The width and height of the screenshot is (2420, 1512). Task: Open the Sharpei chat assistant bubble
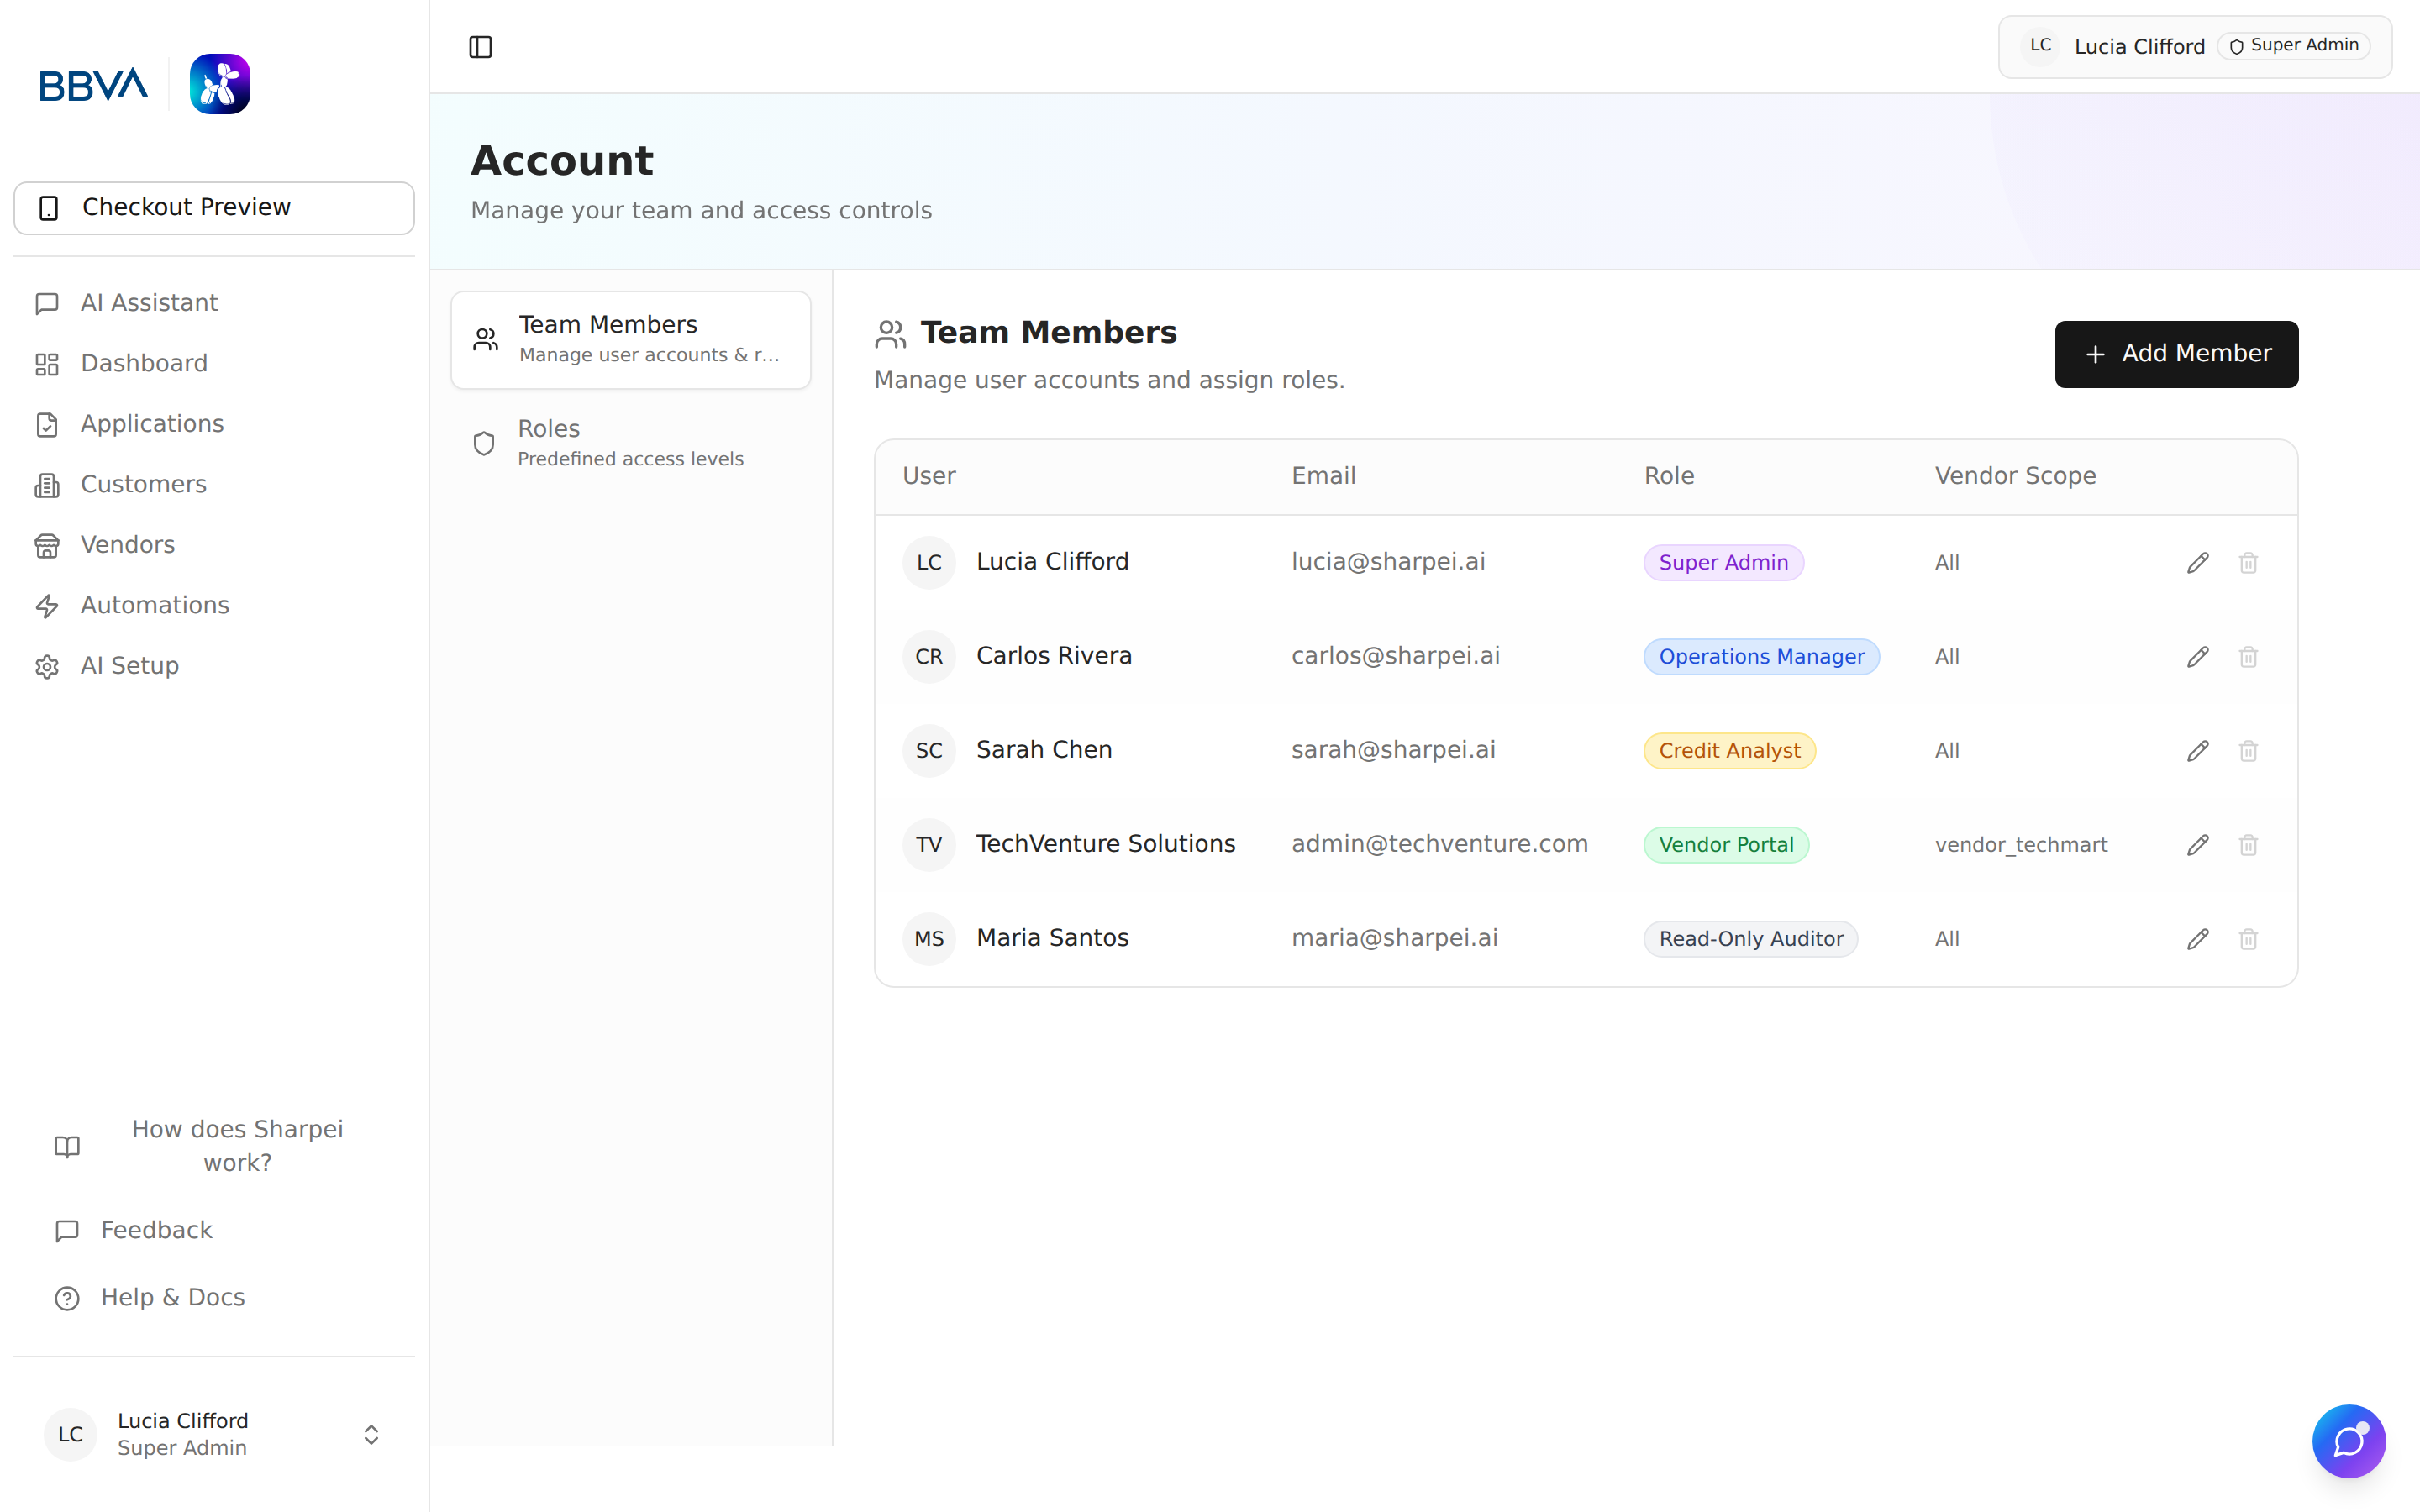2349,1441
